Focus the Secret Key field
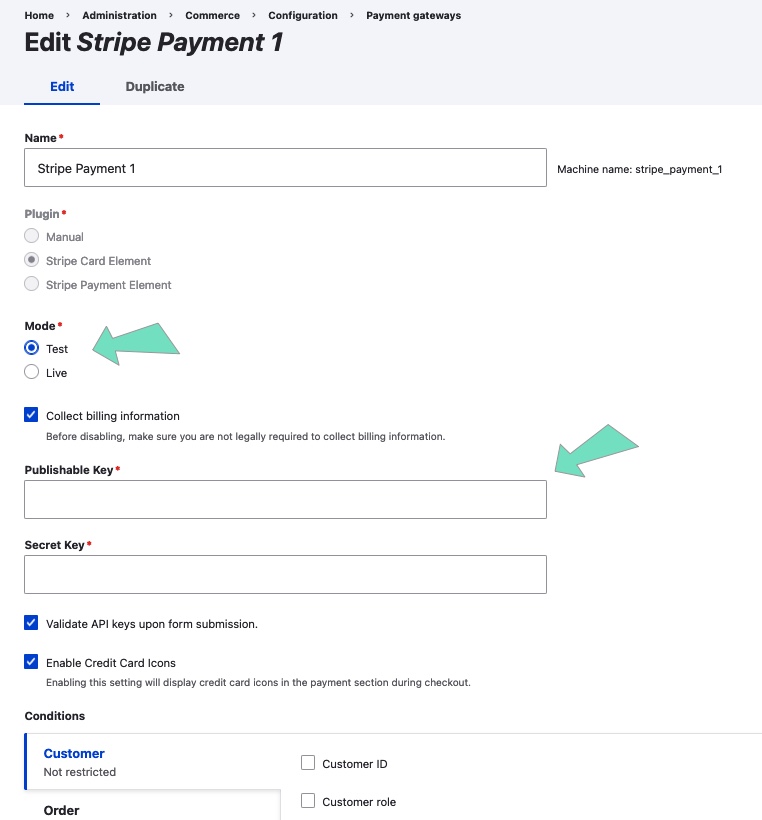This screenshot has width=762, height=820. 286,574
